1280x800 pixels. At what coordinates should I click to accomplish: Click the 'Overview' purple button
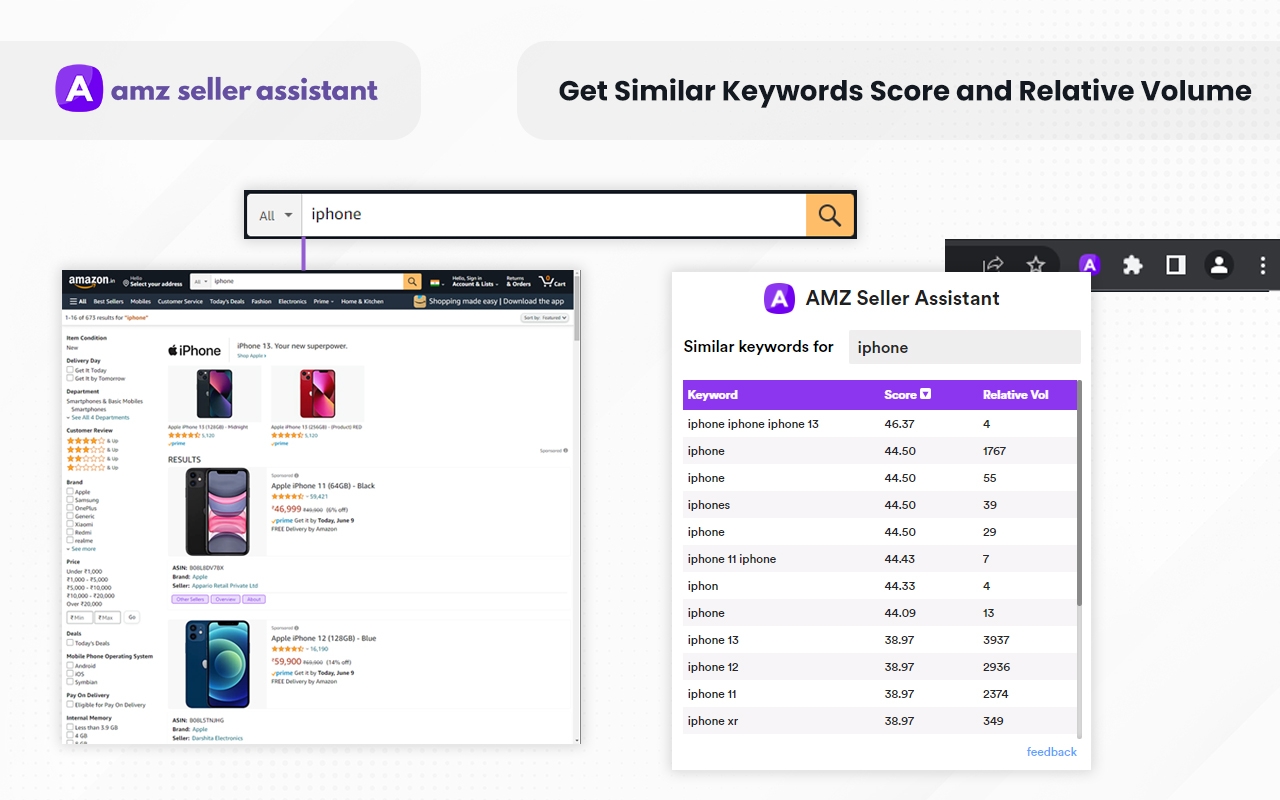(225, 599)
